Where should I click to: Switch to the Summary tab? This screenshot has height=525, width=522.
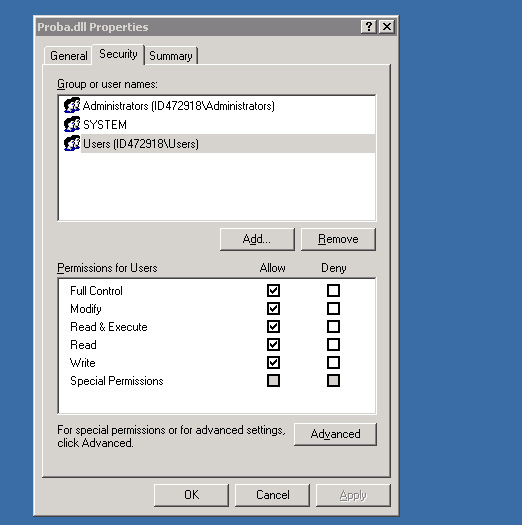coord(171,56)
